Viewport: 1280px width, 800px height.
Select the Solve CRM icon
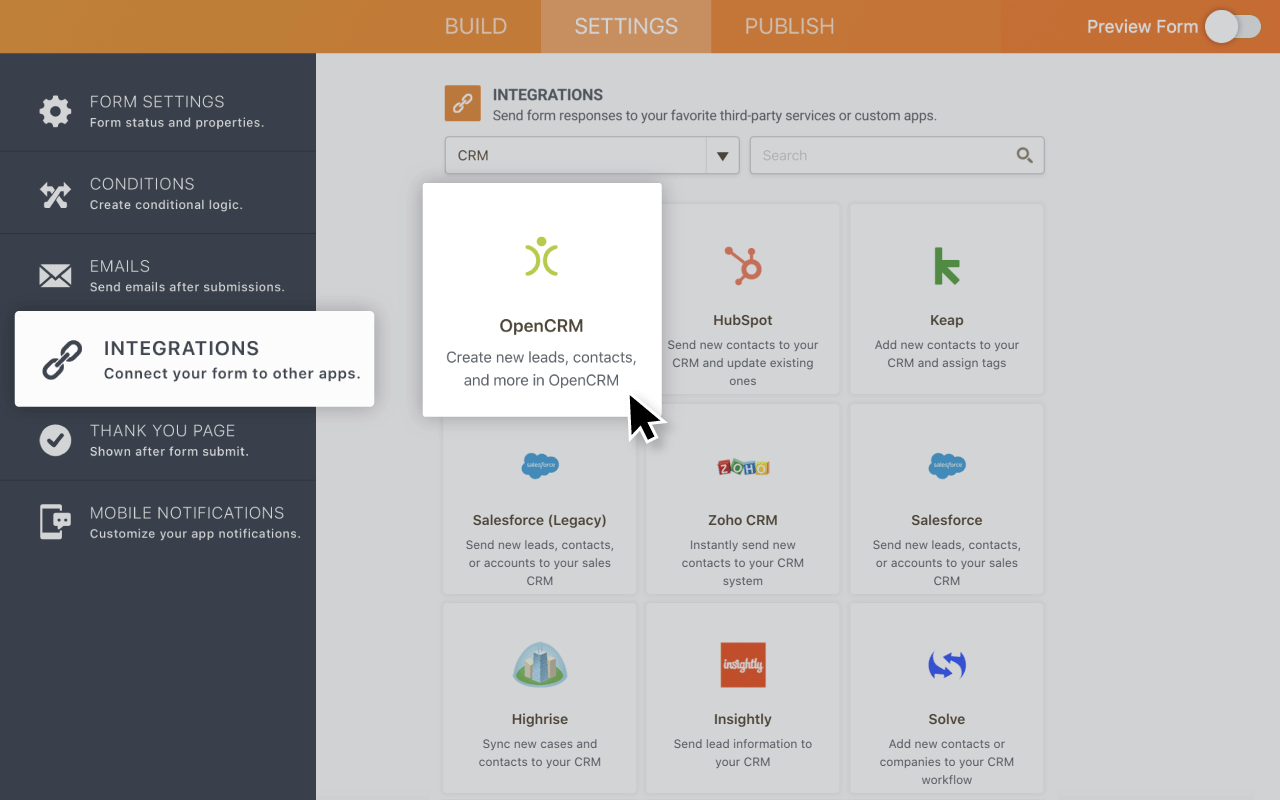(946, 664)
